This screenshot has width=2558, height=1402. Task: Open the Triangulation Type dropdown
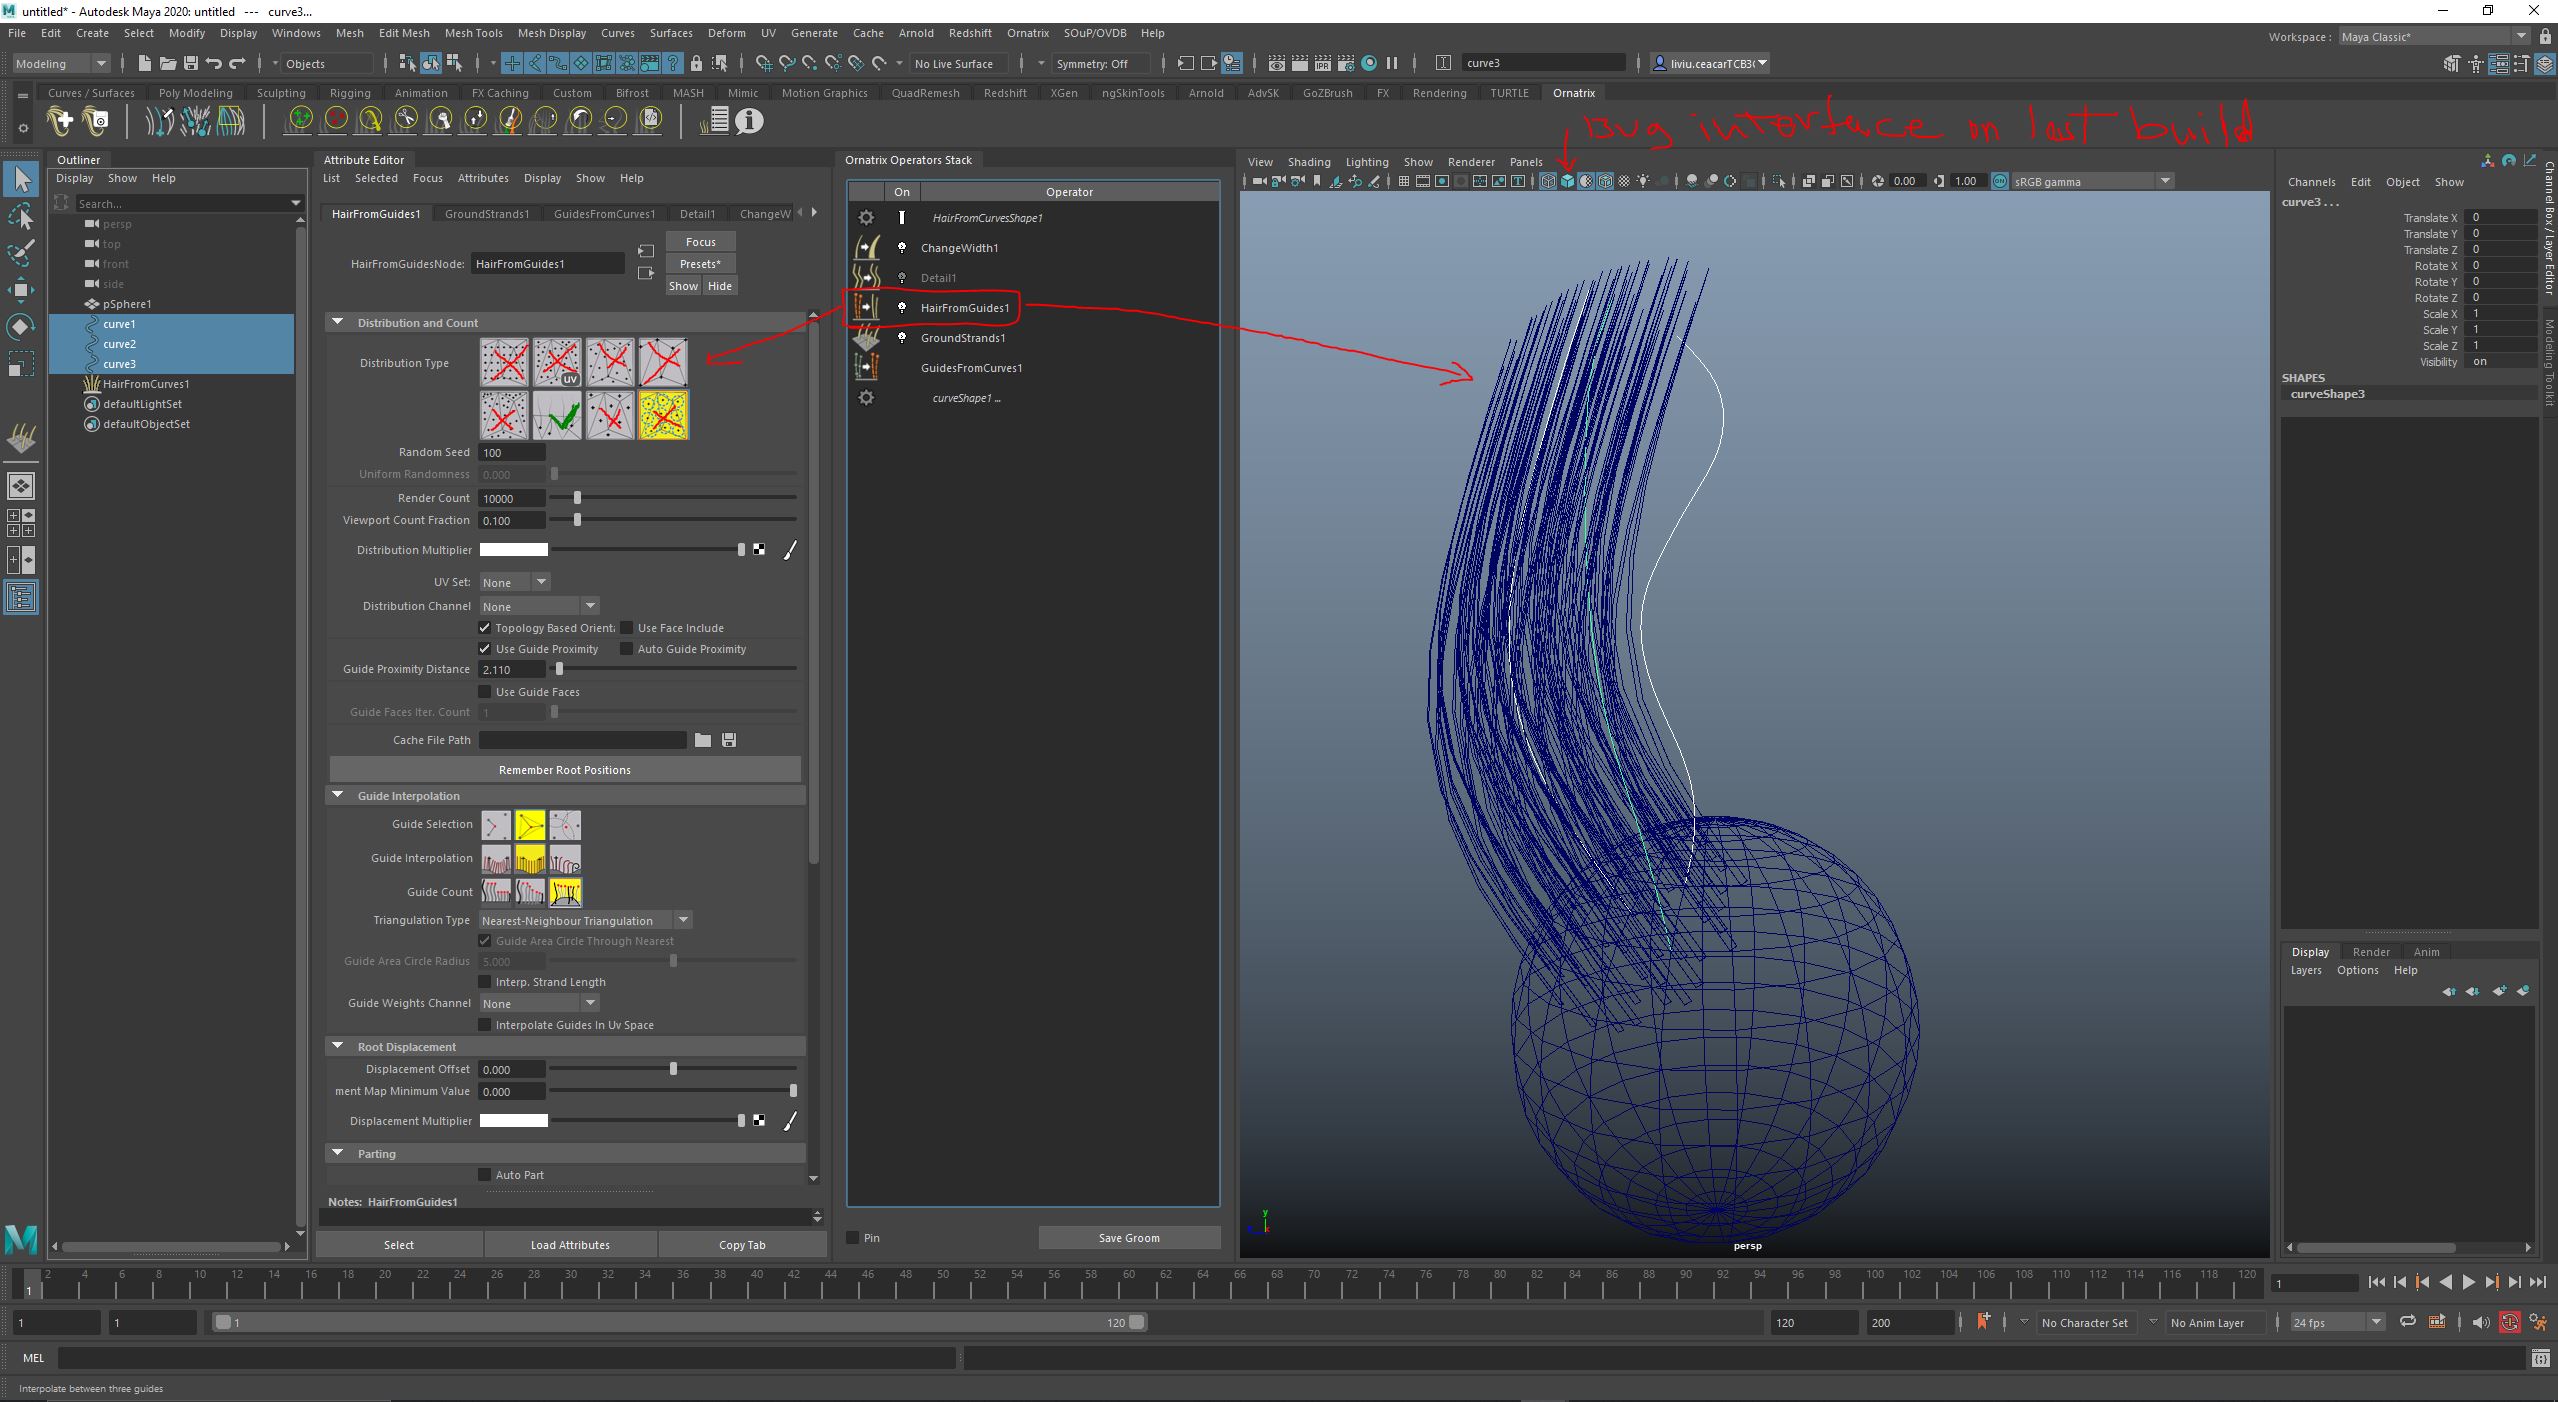pyautogui.click(x=584, y=920)
